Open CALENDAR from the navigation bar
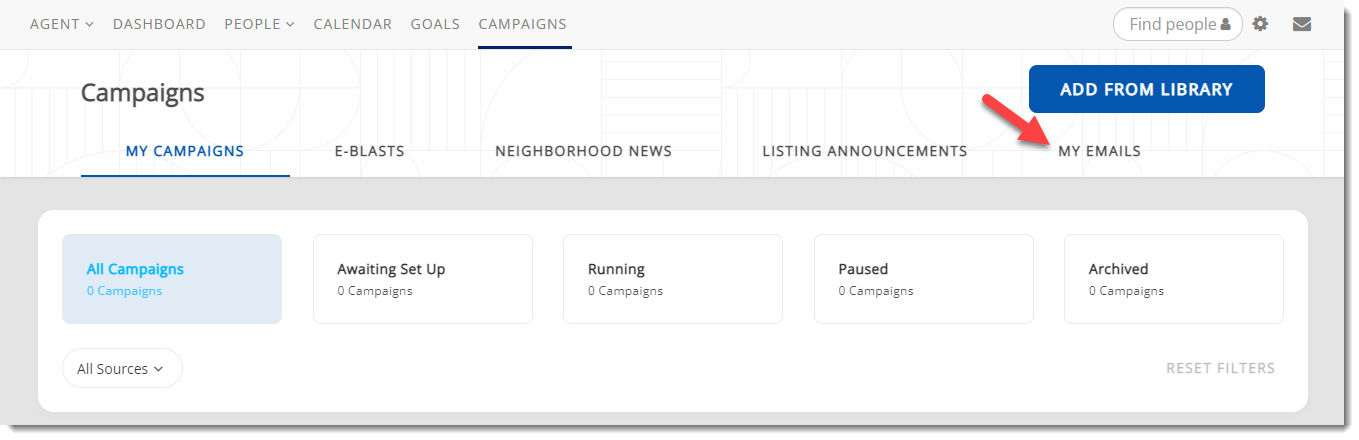1359x440 pixels. [353, 24]
